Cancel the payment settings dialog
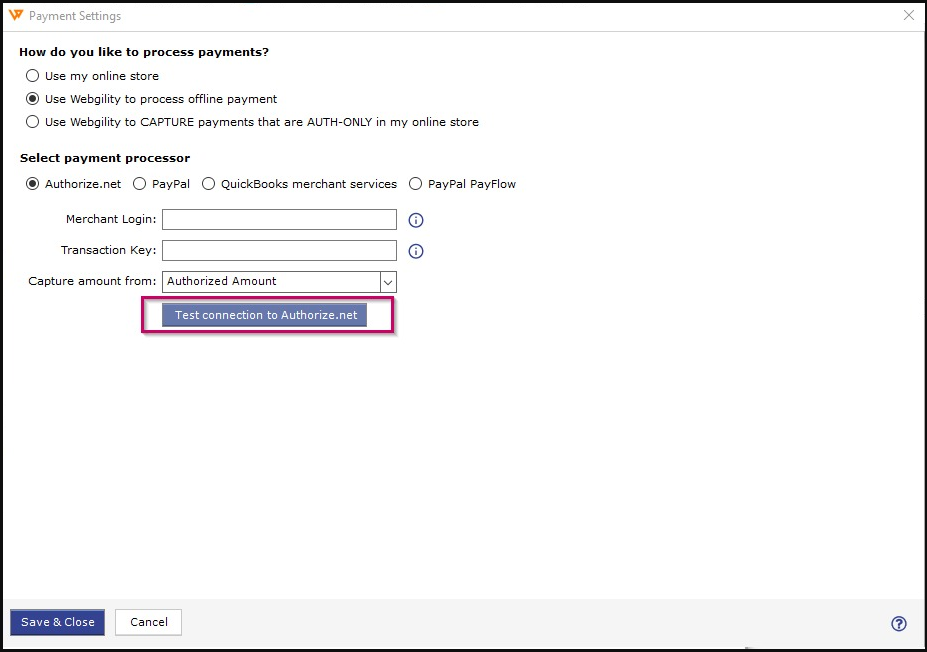Screen dimensions: 927x652 coord(148,622)
